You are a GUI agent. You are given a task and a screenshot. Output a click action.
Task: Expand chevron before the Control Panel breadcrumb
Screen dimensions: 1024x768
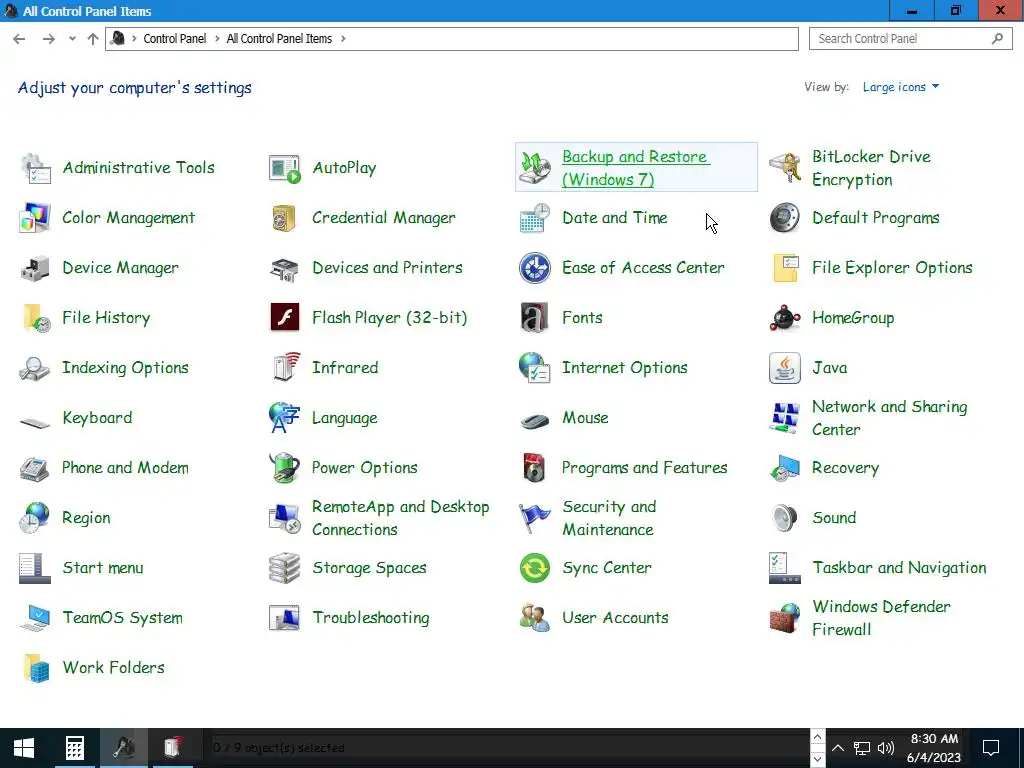point(135,39)
